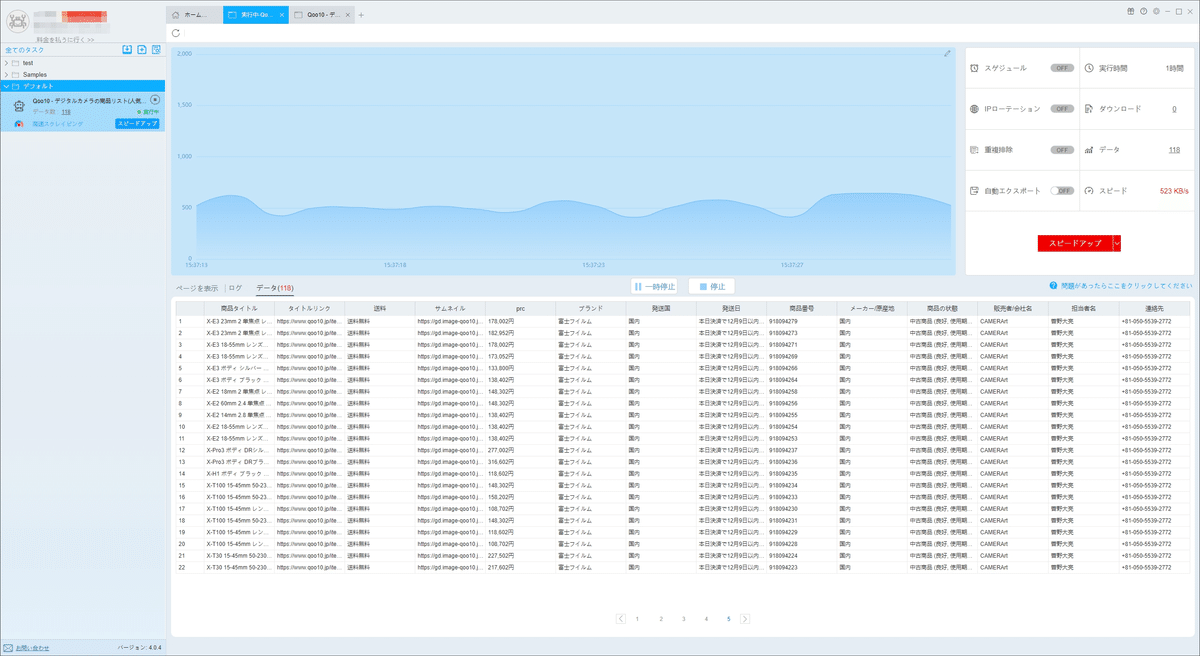
Task: Click 全てのタスク heading link
Action: [22, 49]
